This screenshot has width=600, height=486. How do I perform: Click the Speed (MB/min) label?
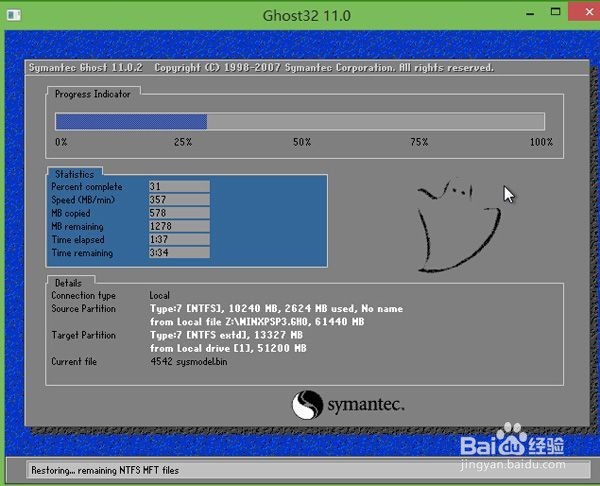pyautogui.click(x=83, y=200)
